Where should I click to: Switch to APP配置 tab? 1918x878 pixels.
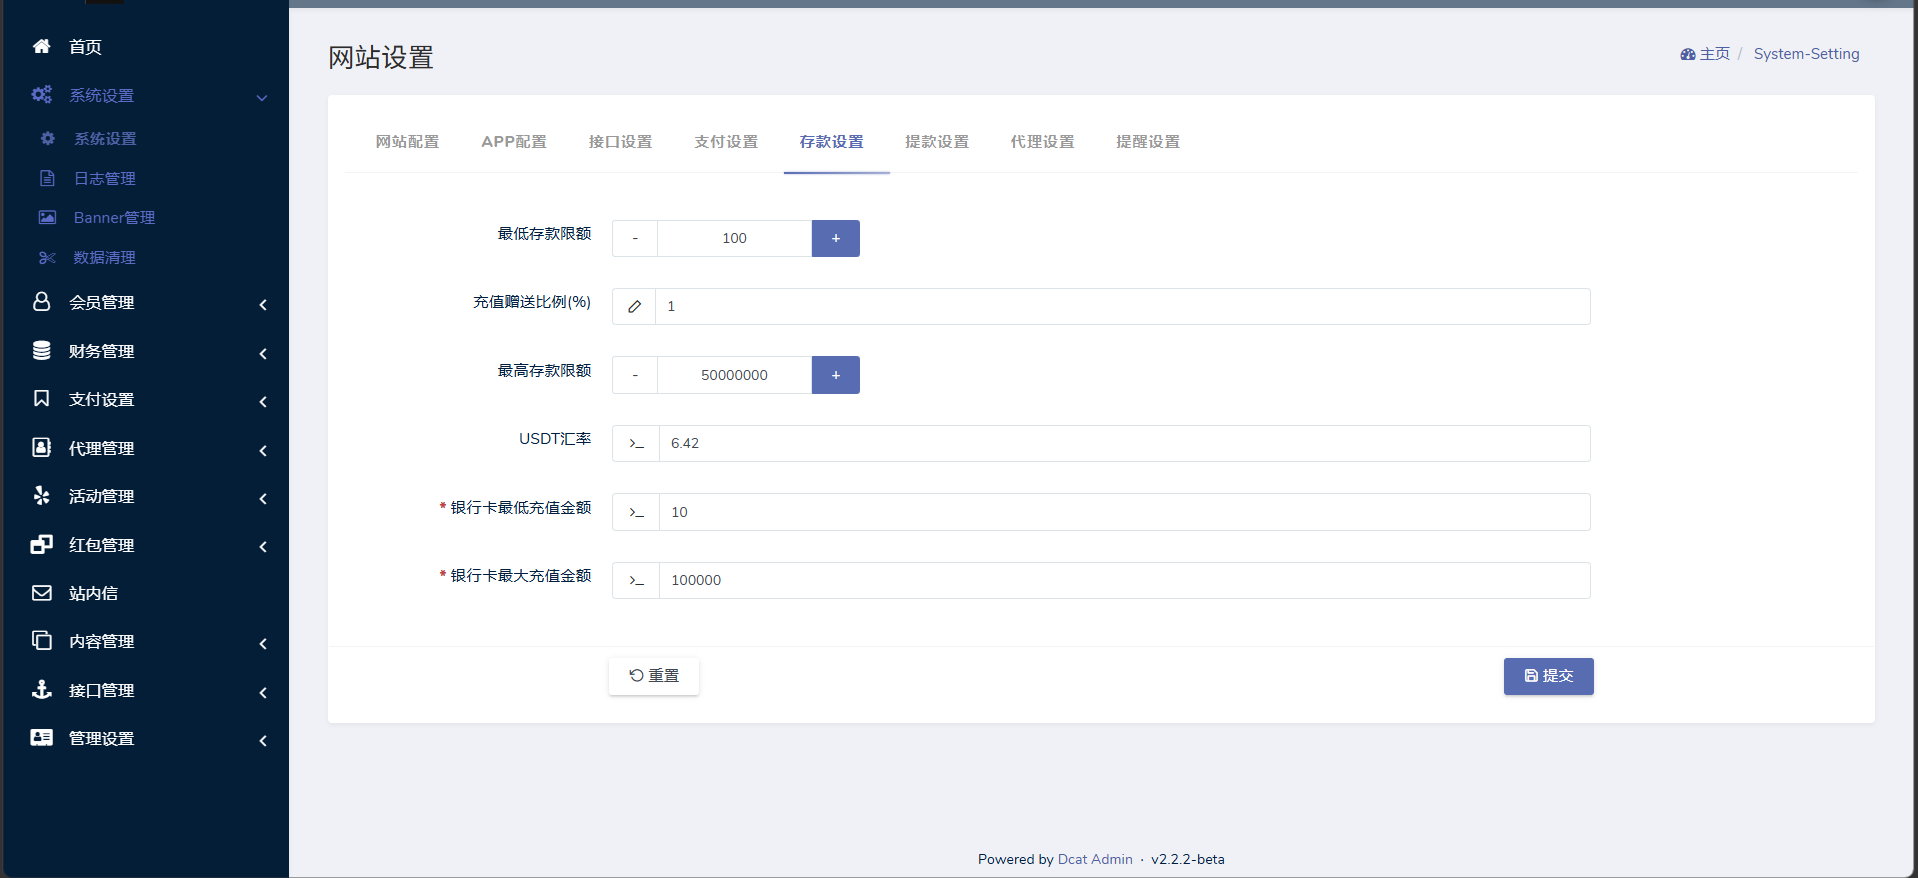click(x=514, y=142)
